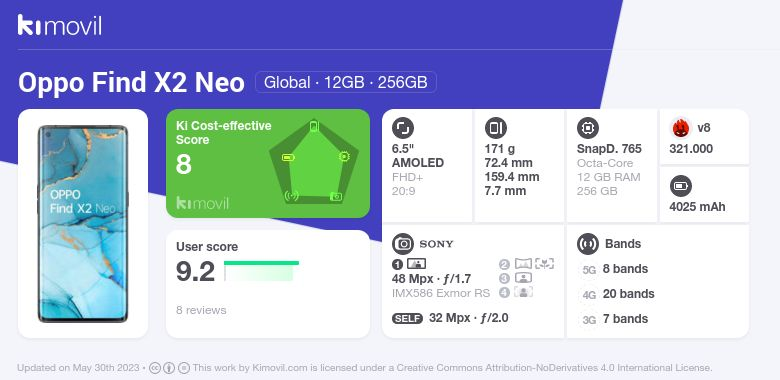Click the phone dimensions icon above 171 g
The width and height of the screenshot is (780, 380).
click(495, 128)
